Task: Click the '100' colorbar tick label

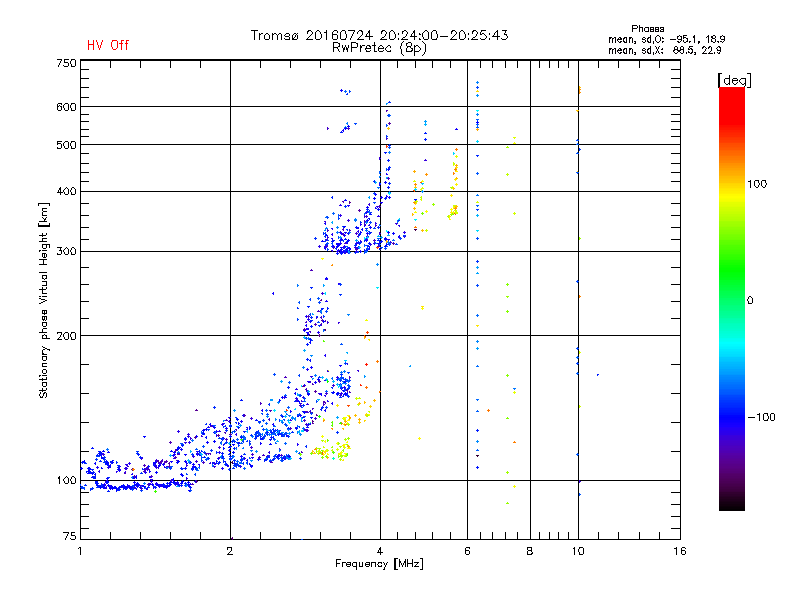Action: click(x=757, y=184)
